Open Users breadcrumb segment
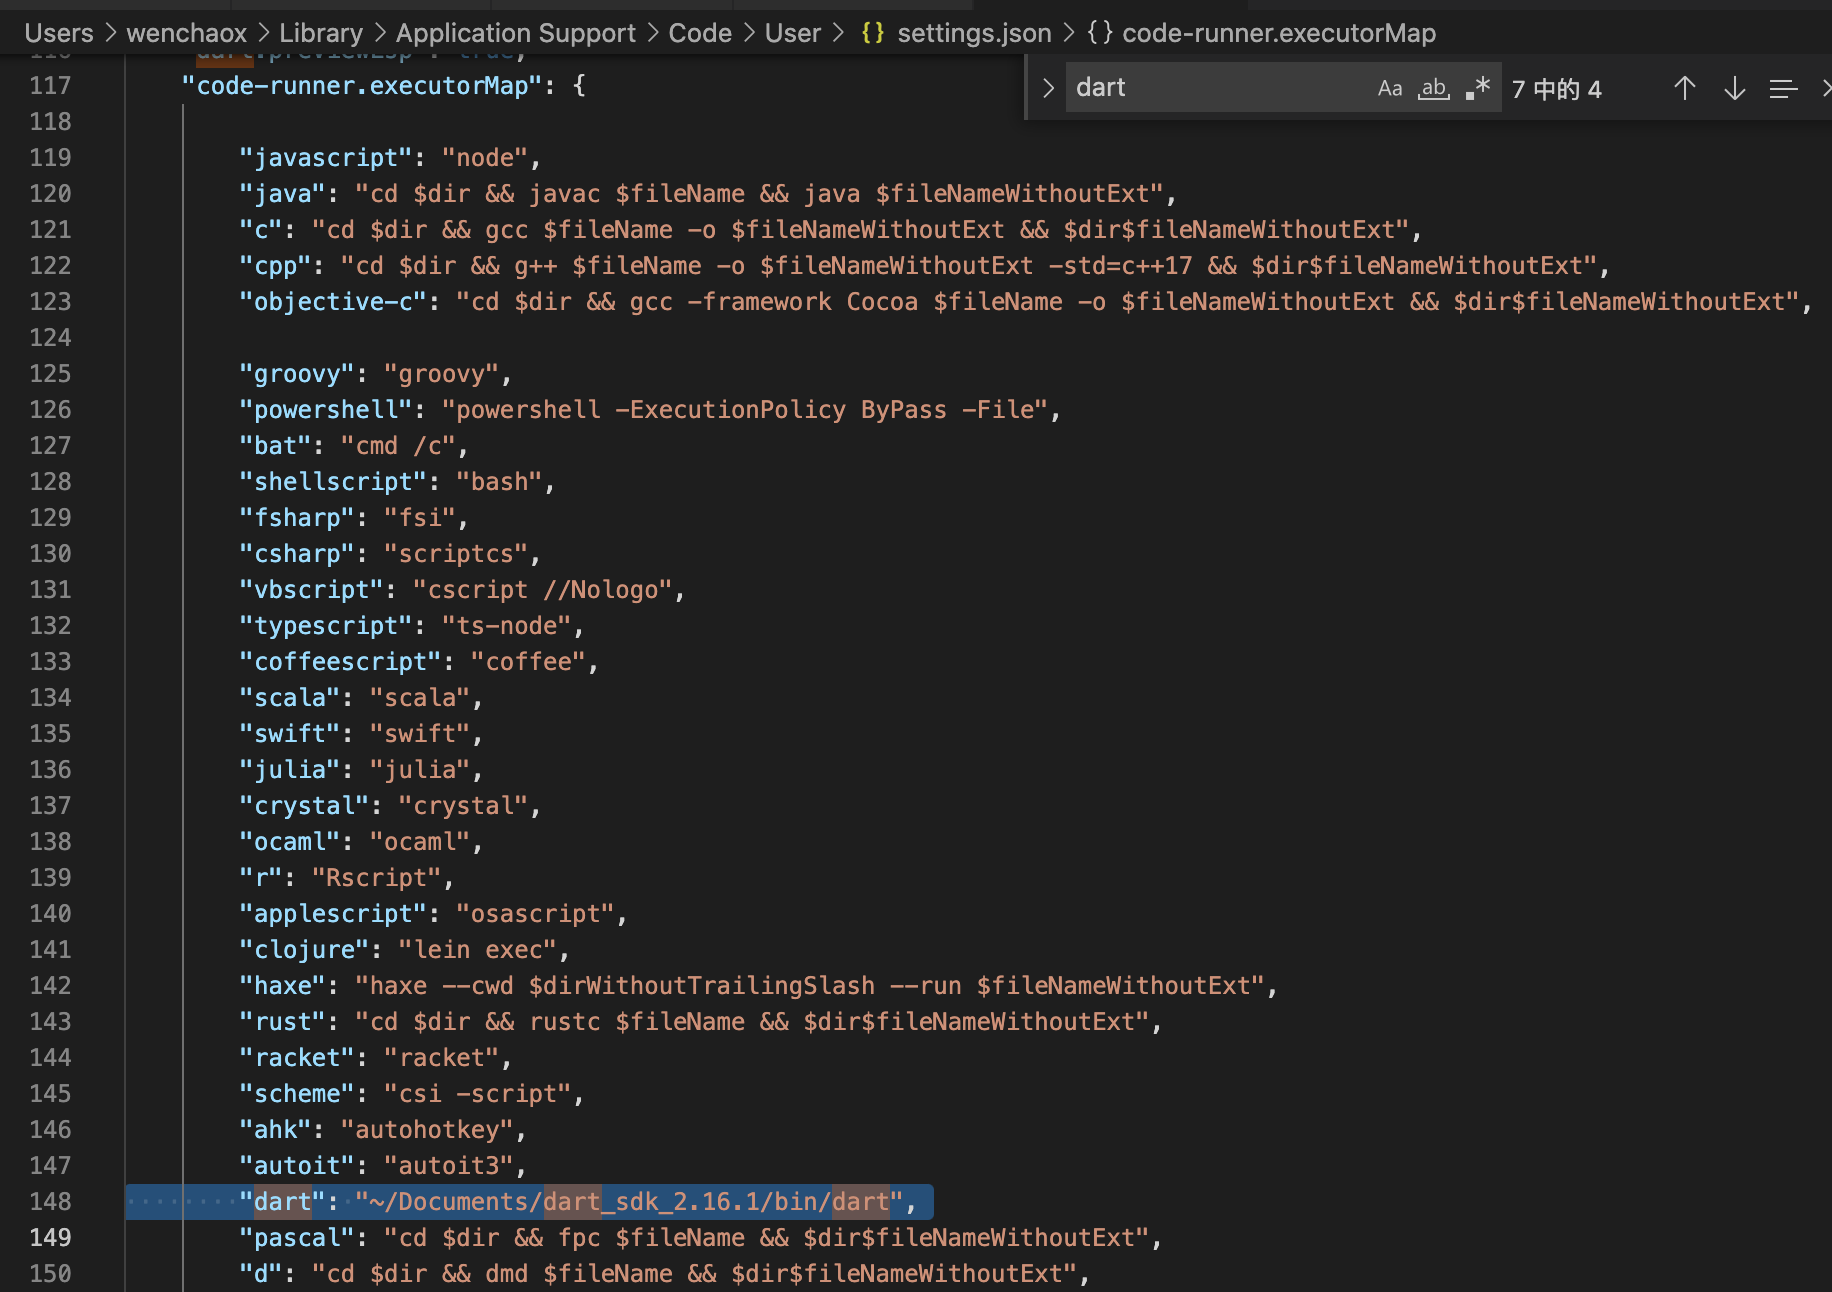1832x1292 pixels. [59, 33]
